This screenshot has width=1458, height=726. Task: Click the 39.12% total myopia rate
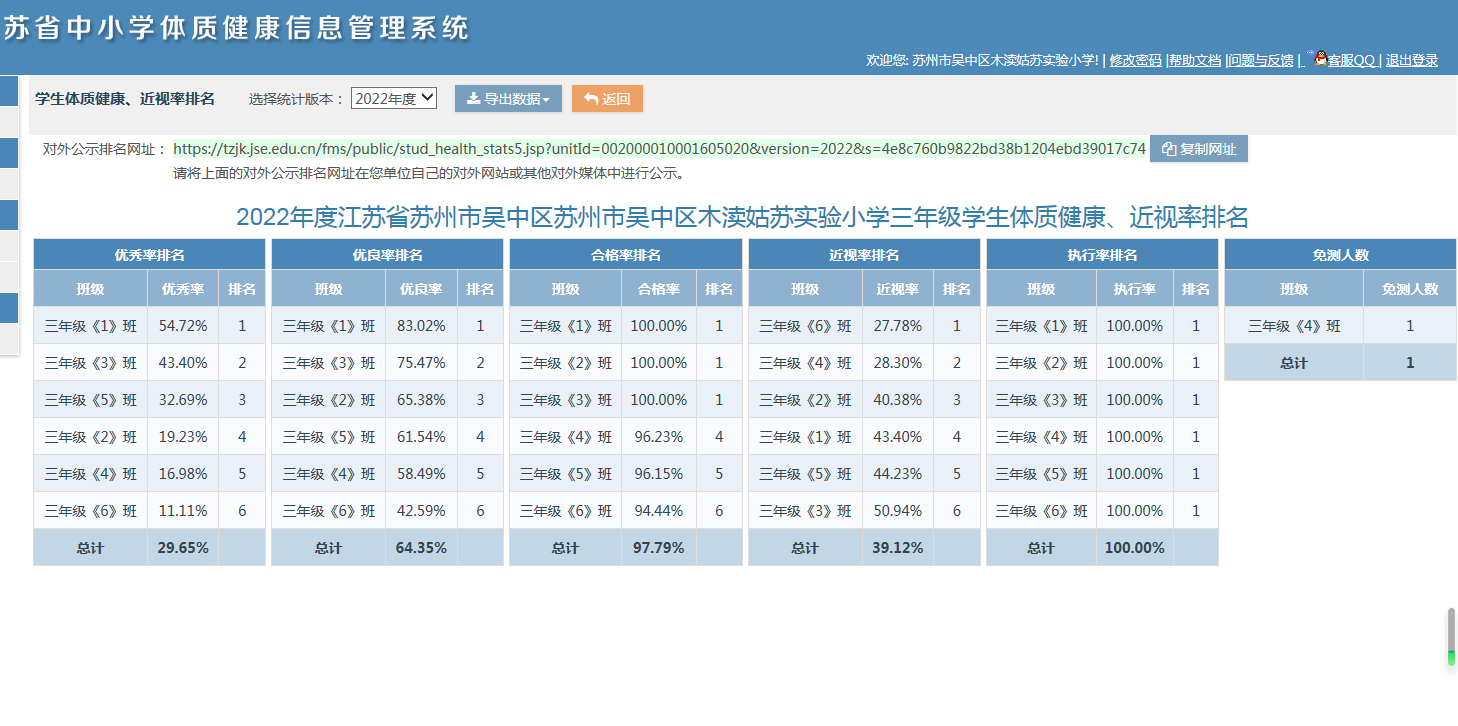point(898,548)
